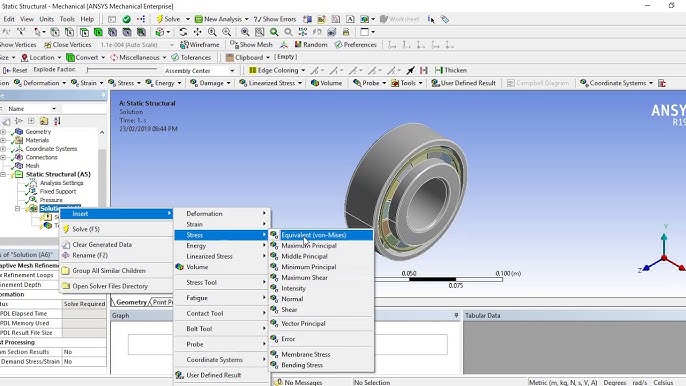Viewport: 686px width, 386px height.
Task: Click the green check update icon
Action: [126, 19]
